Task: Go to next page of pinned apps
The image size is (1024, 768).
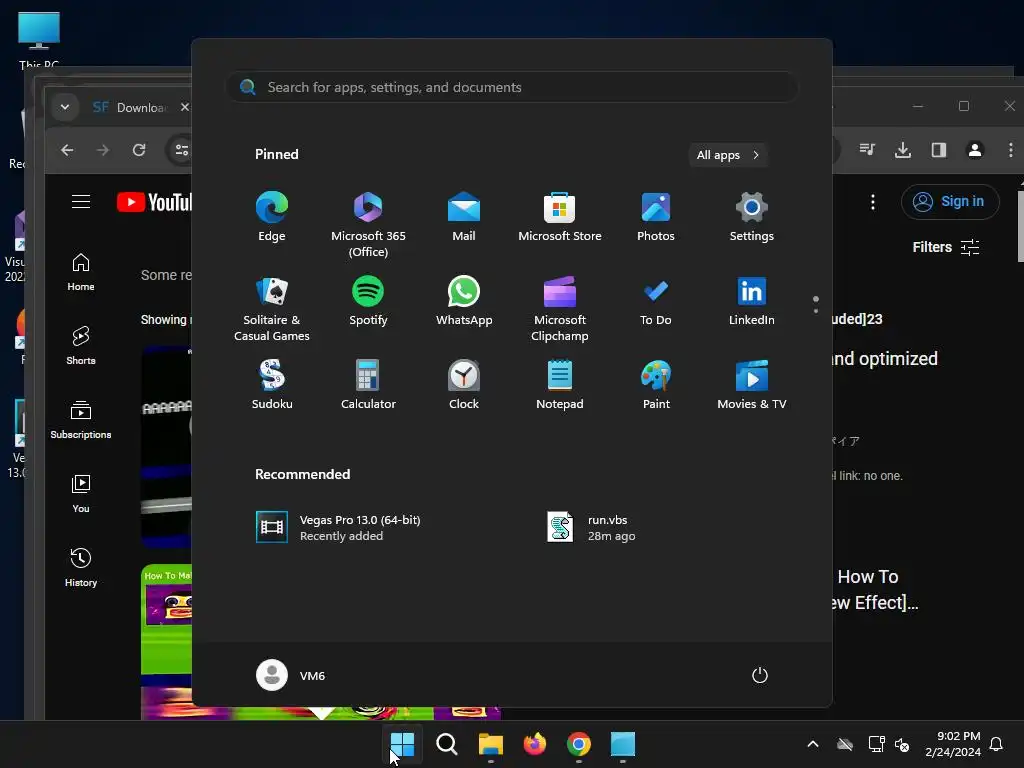Action: pyautogui.click(x=816, y=311)
